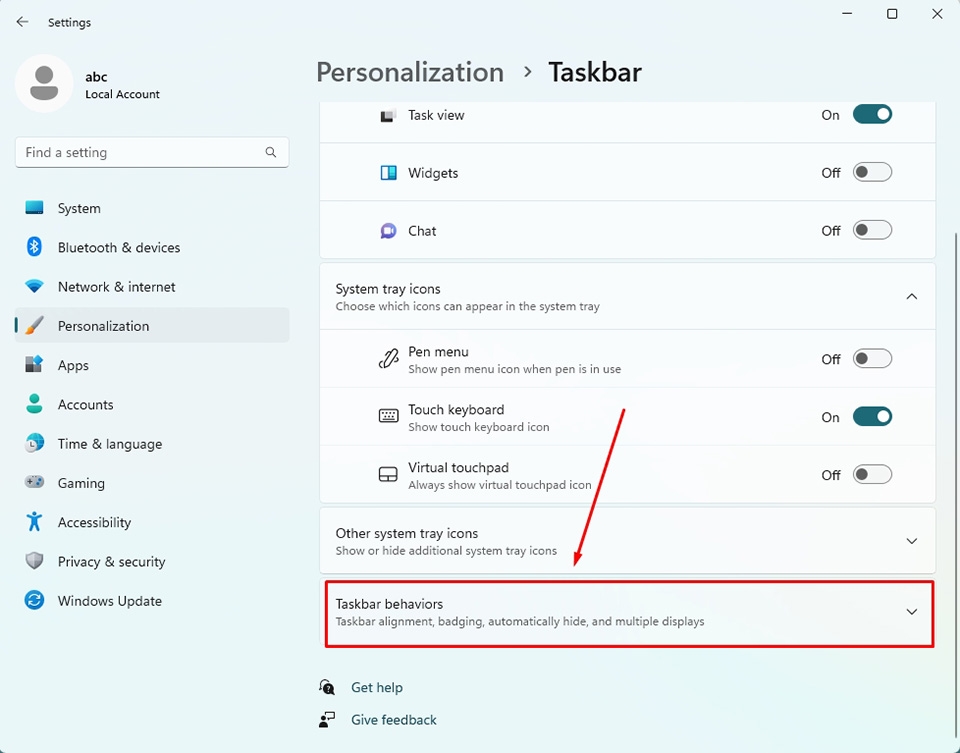Turn off the Touch keyboard toggle
The width and height of the screenshot is (960, 753).
point(871,416)
